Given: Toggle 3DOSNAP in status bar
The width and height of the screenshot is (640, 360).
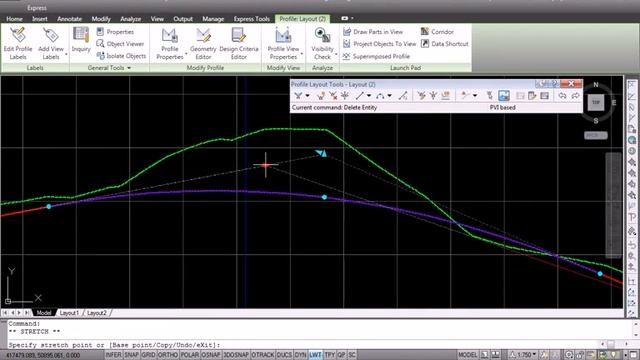Looking at the screenshot, I should 236,355.
